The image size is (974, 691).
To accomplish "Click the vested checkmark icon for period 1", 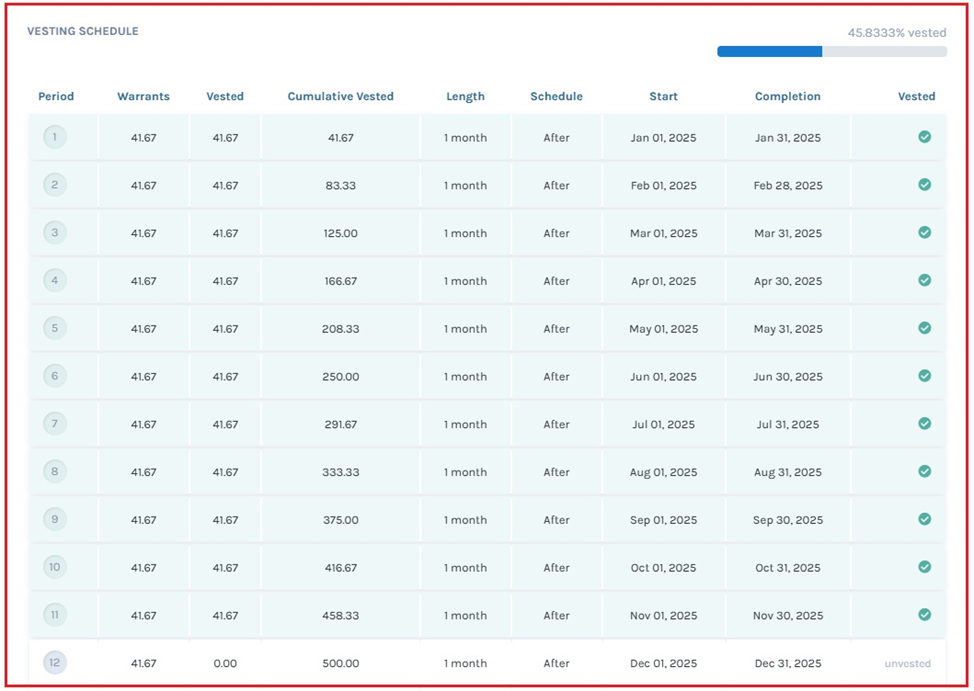I will pos(924,137).
